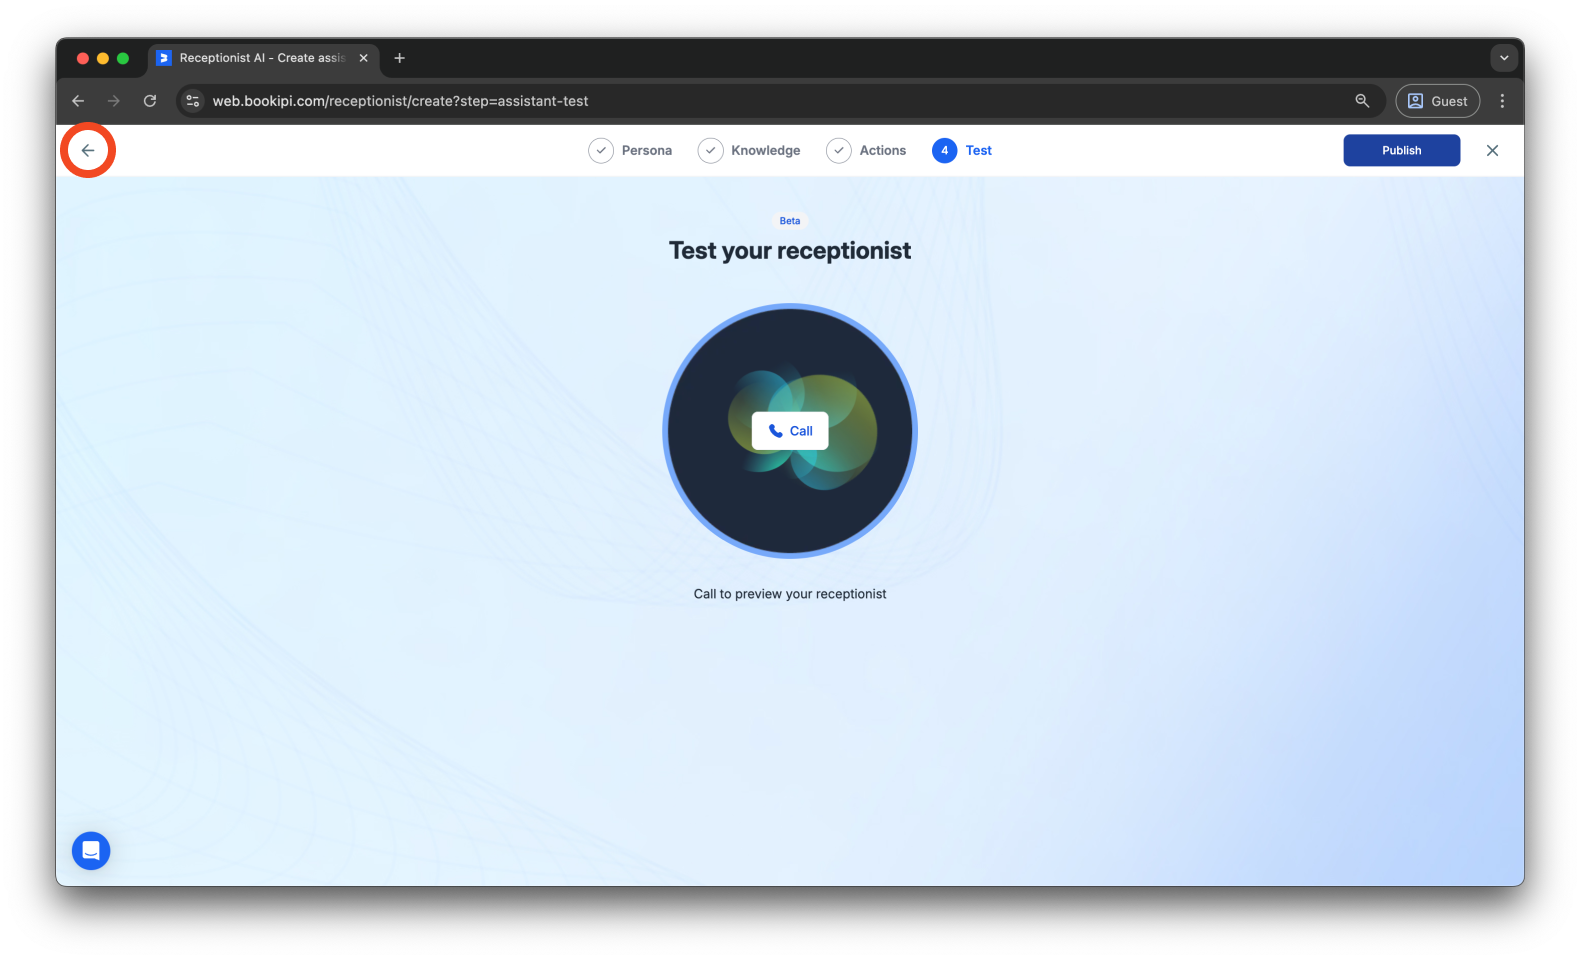Click the step 4 number circle
Viewport: 1581px width, 960px height.
944,150
